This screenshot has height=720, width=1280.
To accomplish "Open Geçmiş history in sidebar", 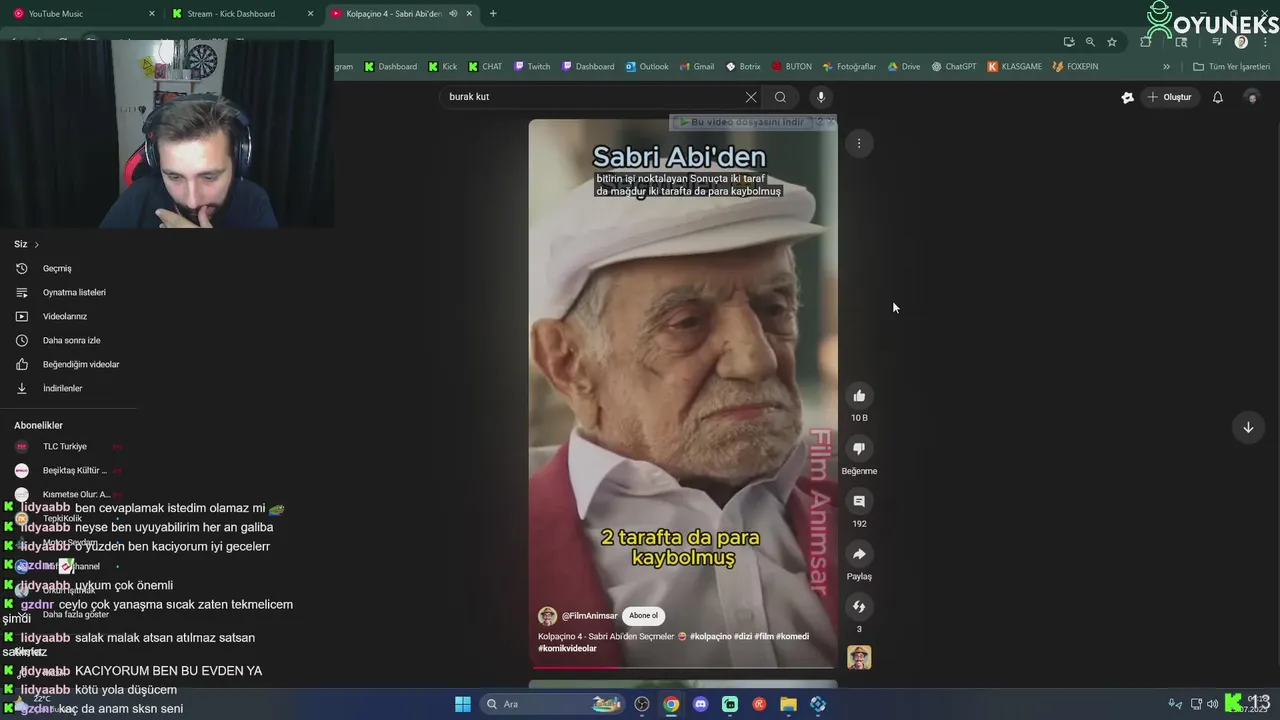I will (x=57, y=268).
